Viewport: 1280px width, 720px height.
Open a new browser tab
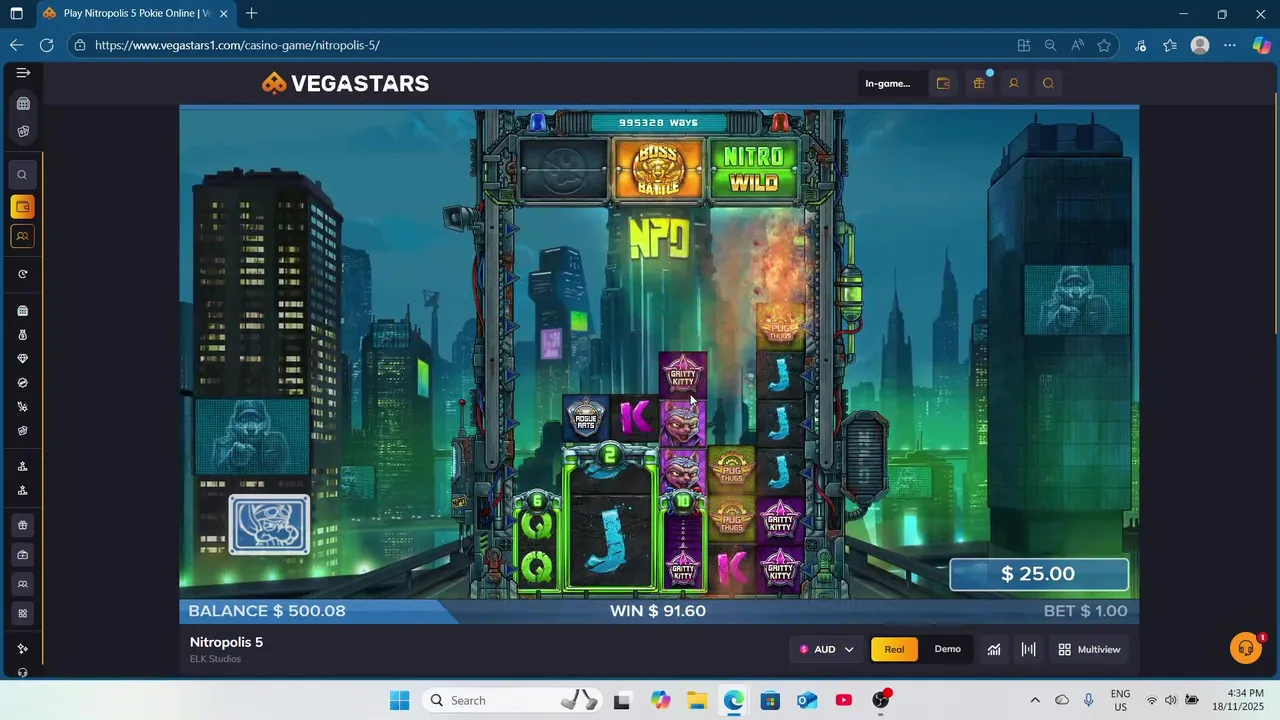click(251, 14)
